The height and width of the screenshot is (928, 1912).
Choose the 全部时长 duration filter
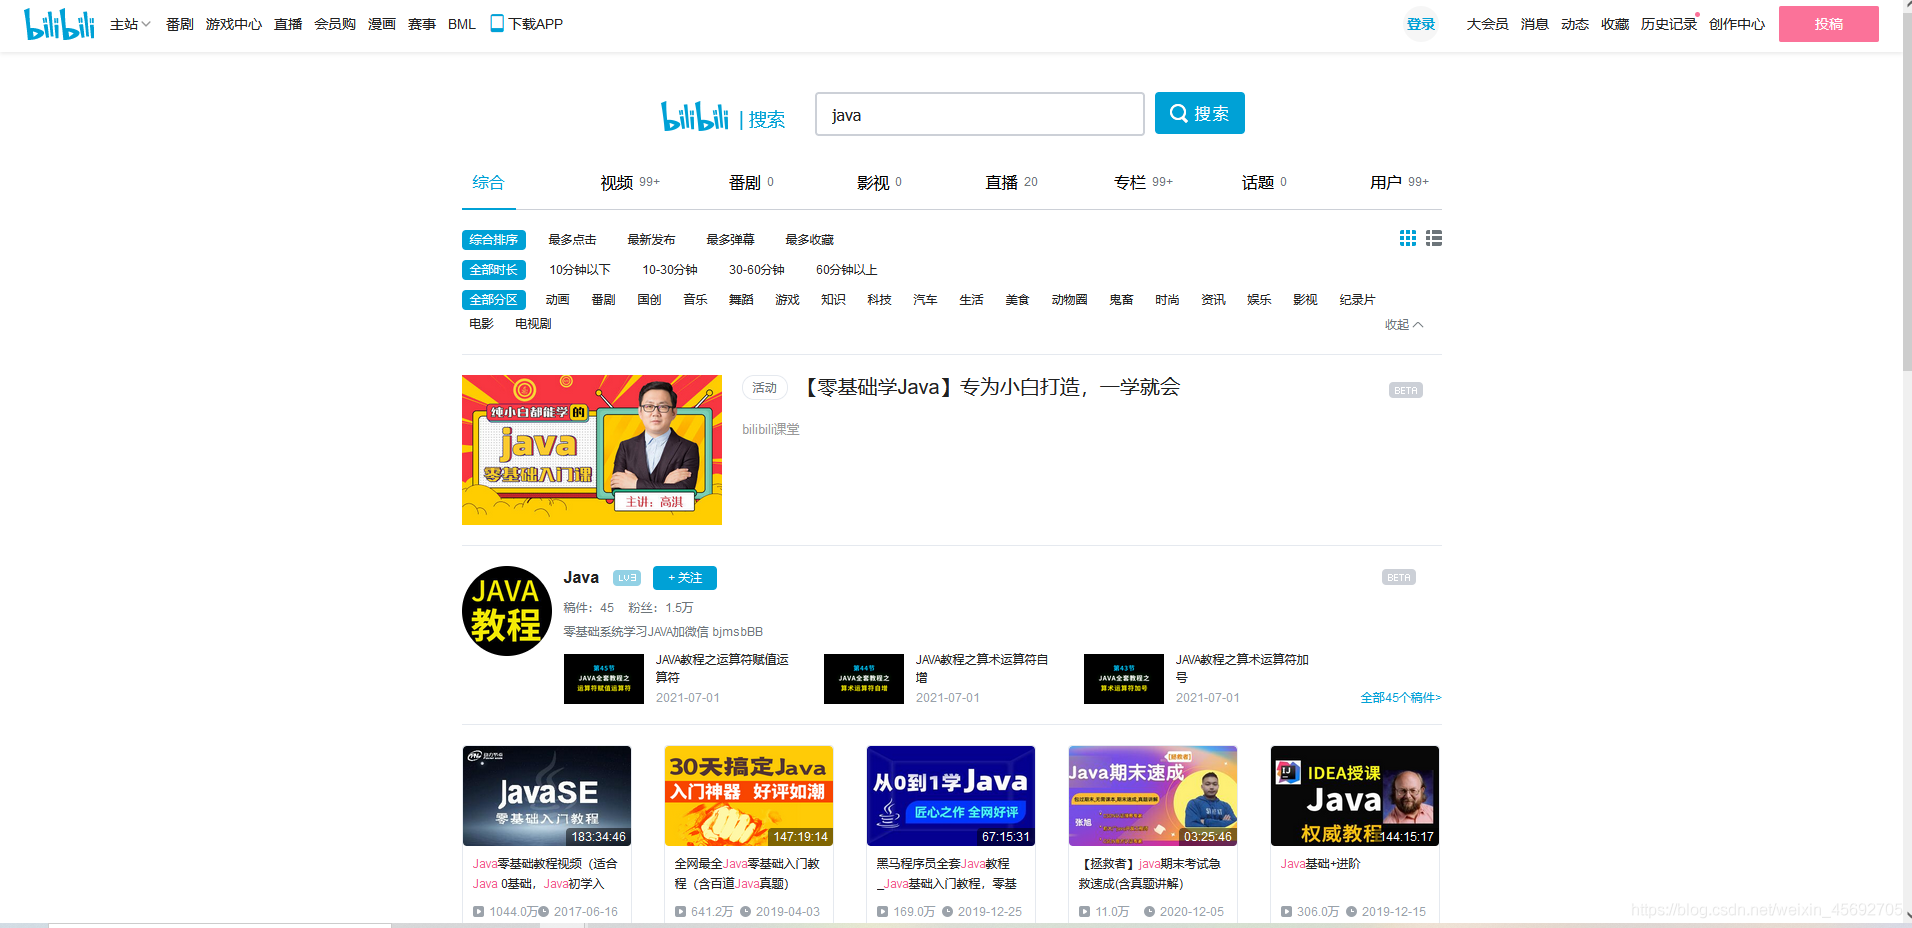tap(494, 270)
